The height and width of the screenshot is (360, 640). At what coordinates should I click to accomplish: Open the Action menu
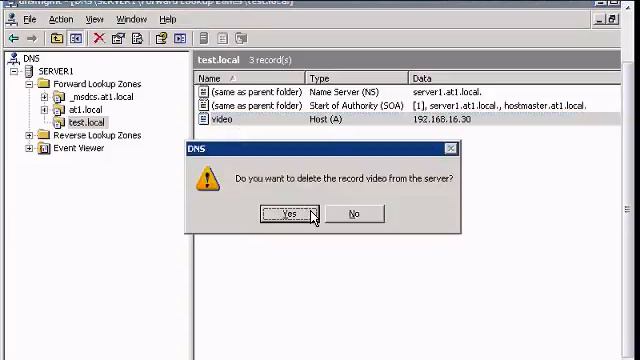point(61,19)
